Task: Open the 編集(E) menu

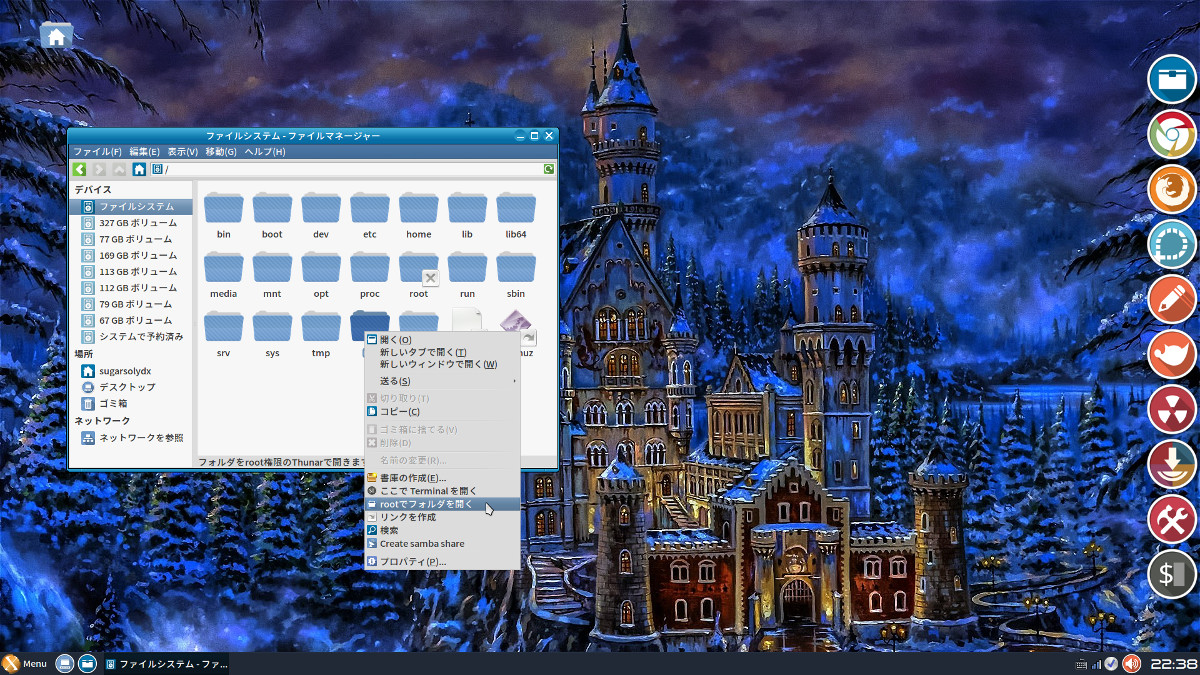Action: tap(145, 152)
